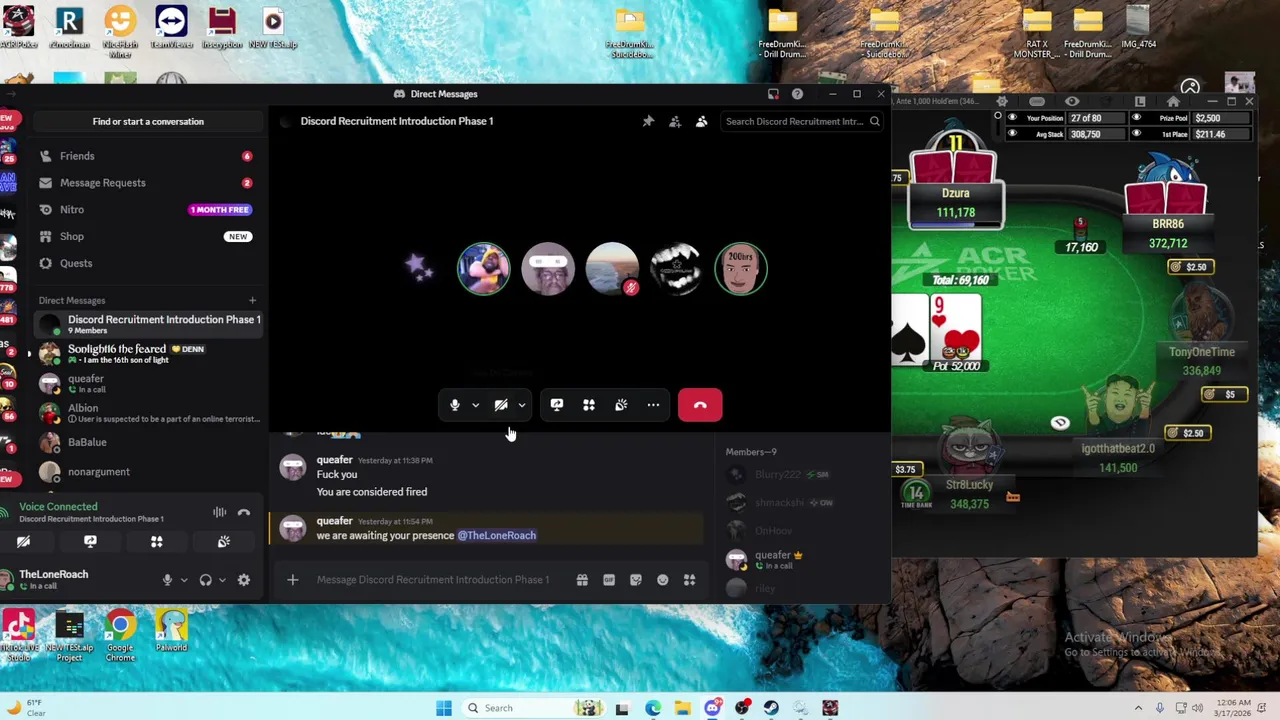The height and width of the screenshot is (720, 1280).
Task: Open Nitro page in sidebar
Action: pos(148,210)
